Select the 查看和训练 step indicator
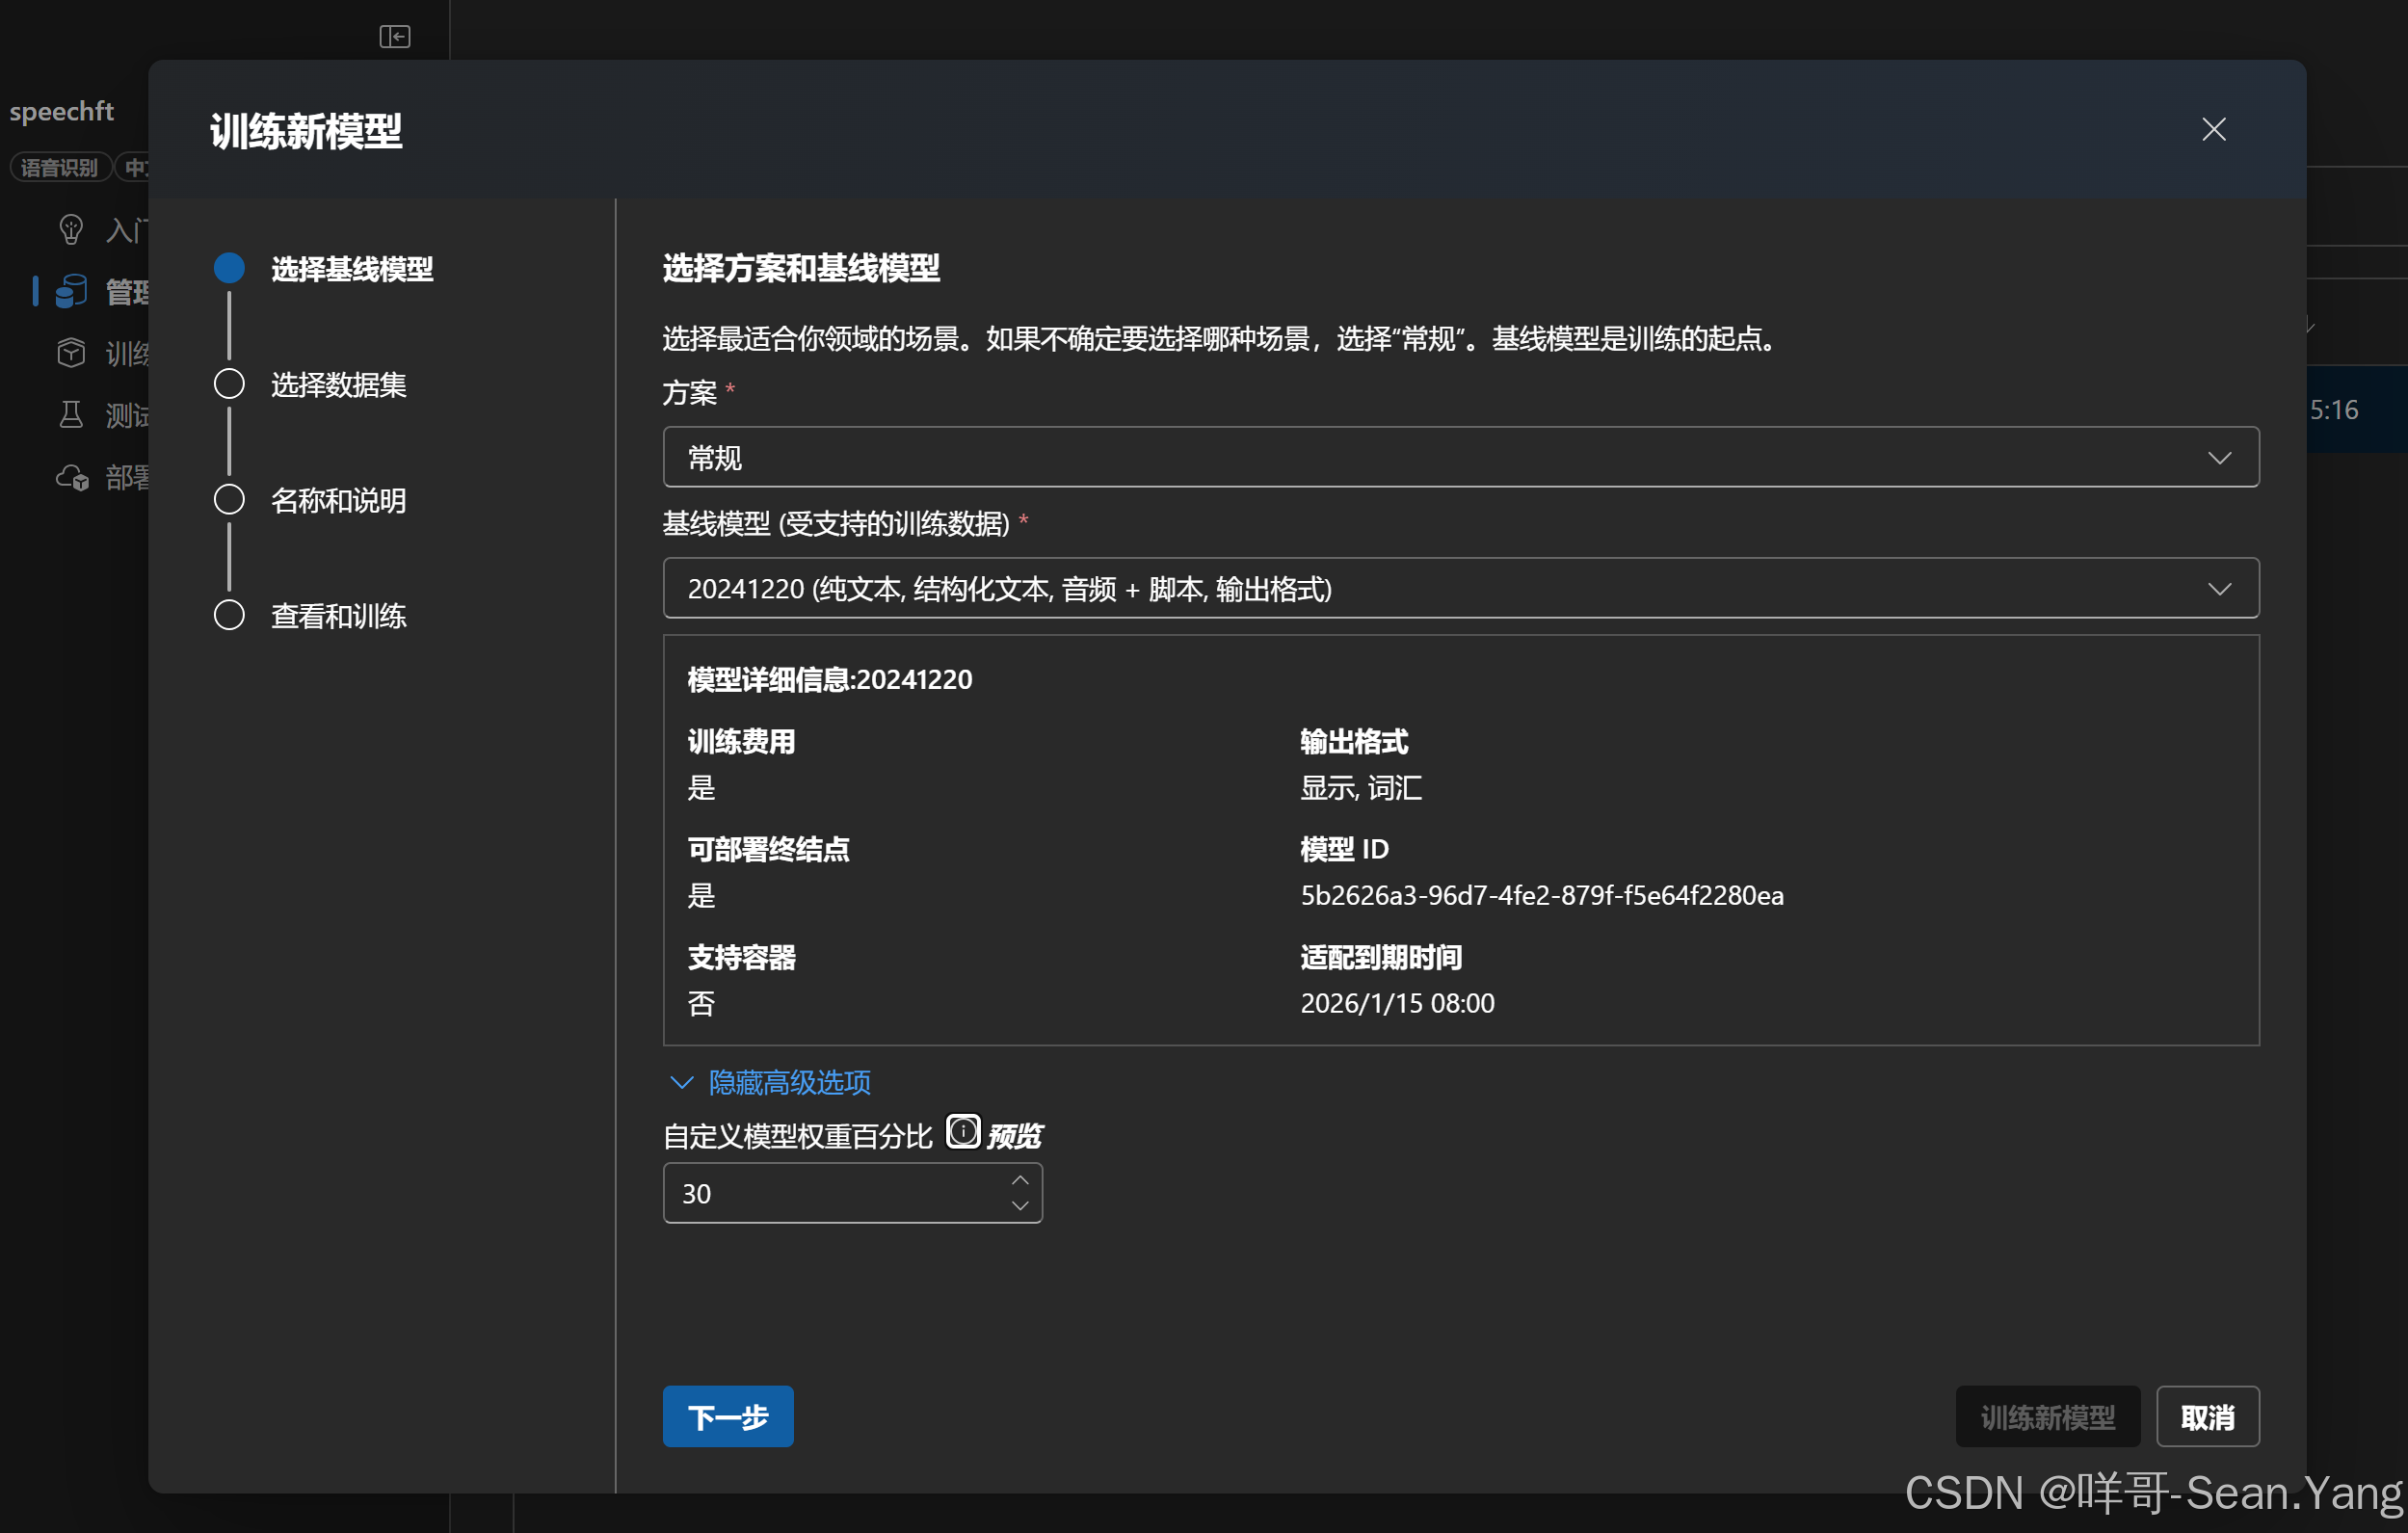This screenshot has height=1533, width=2408. pos(229,615)
